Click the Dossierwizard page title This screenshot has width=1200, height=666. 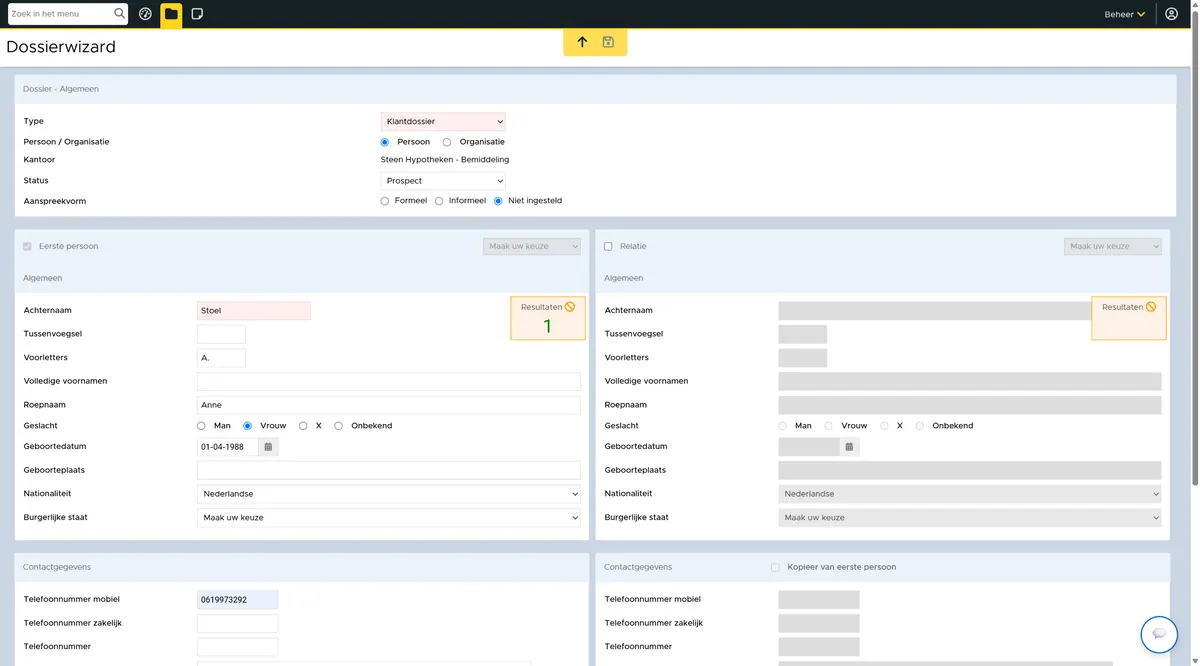tap(61, 47)
